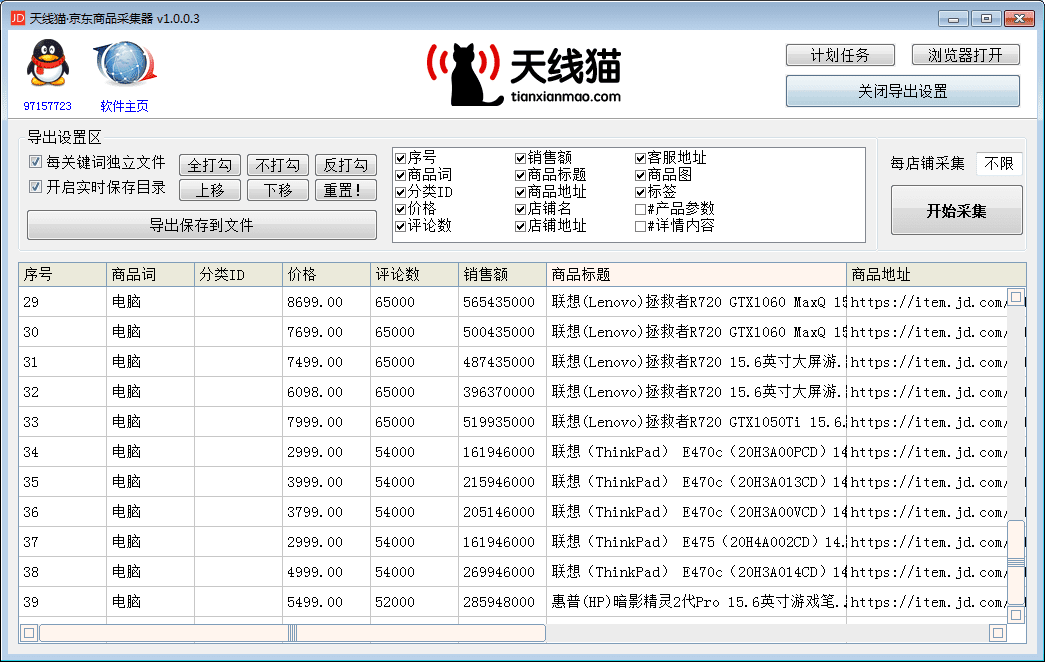Click the 序号 column header
Image resolution: width=1045 pixels, height=662 pixels.
pos(63,275)
